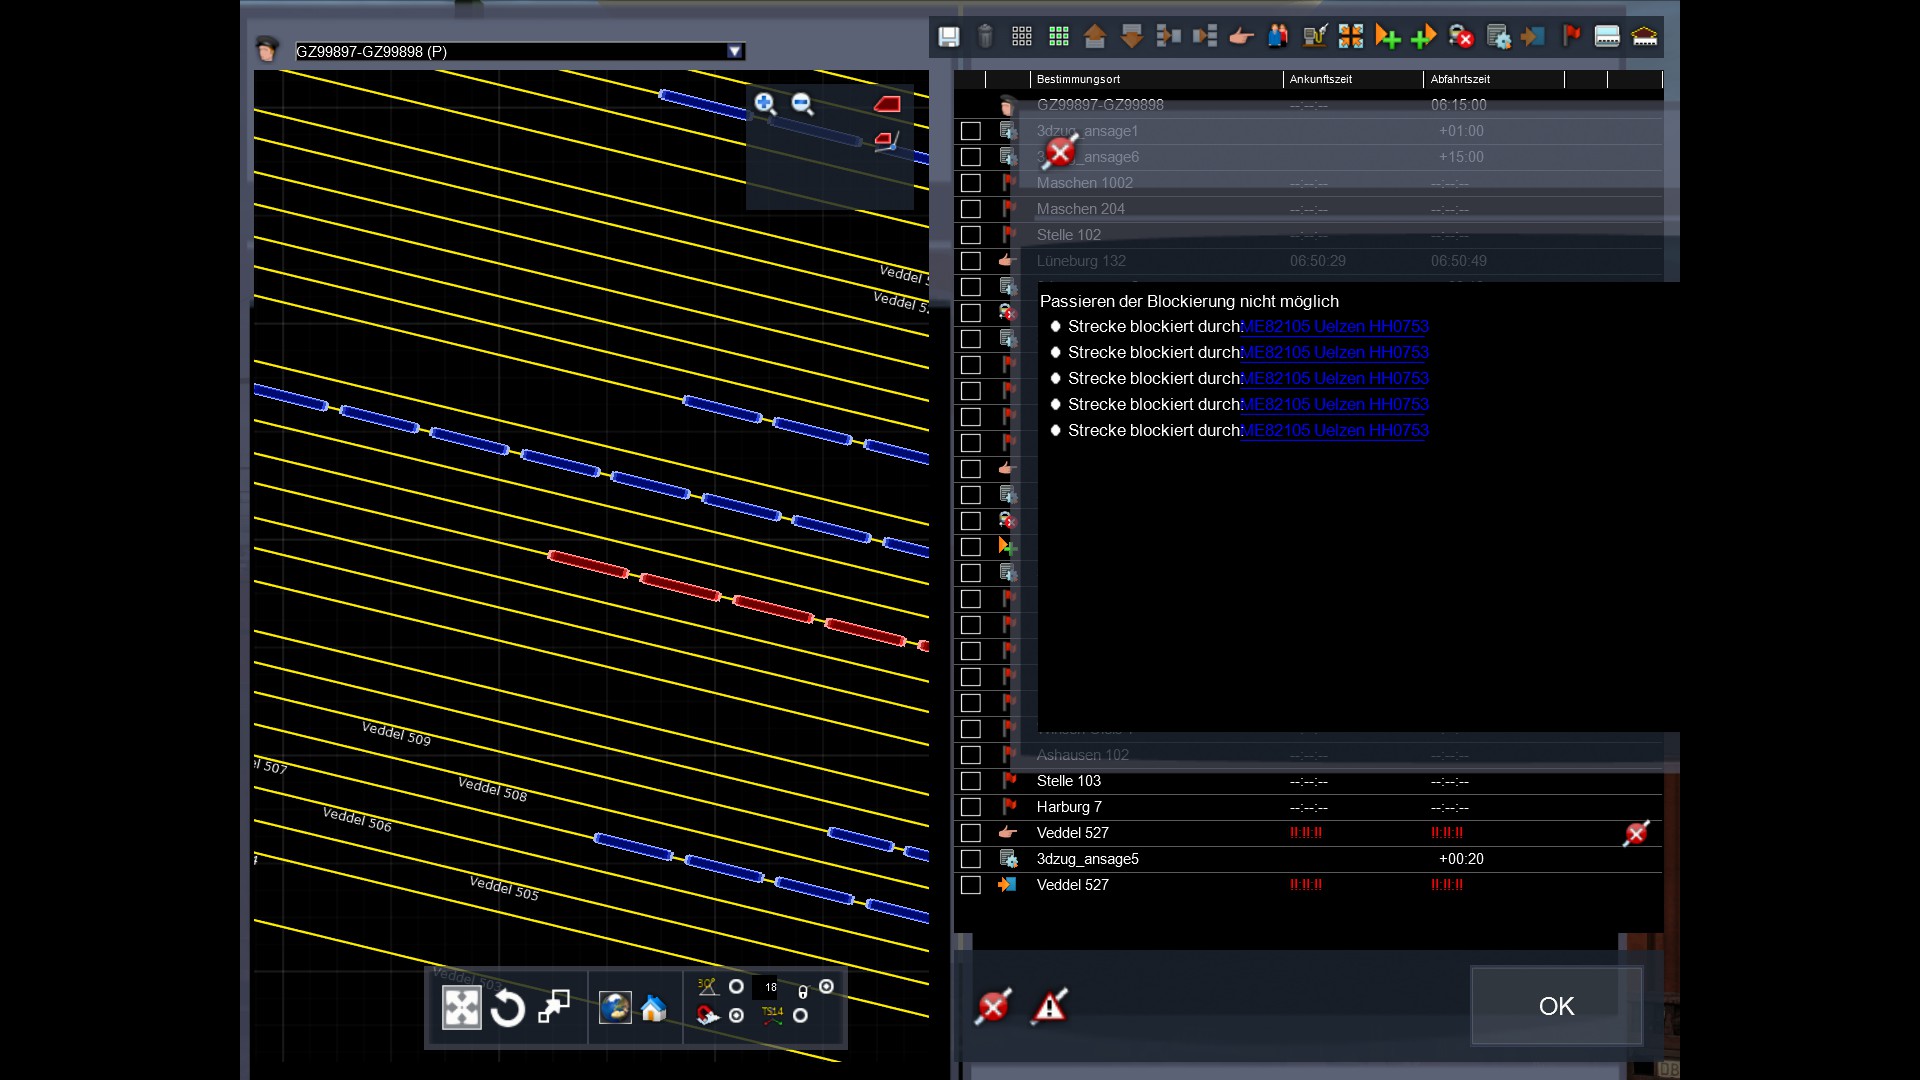Click the white grid icon in the toolbar
This screenshot has width=1920, height=1080.
point(1022,37)
